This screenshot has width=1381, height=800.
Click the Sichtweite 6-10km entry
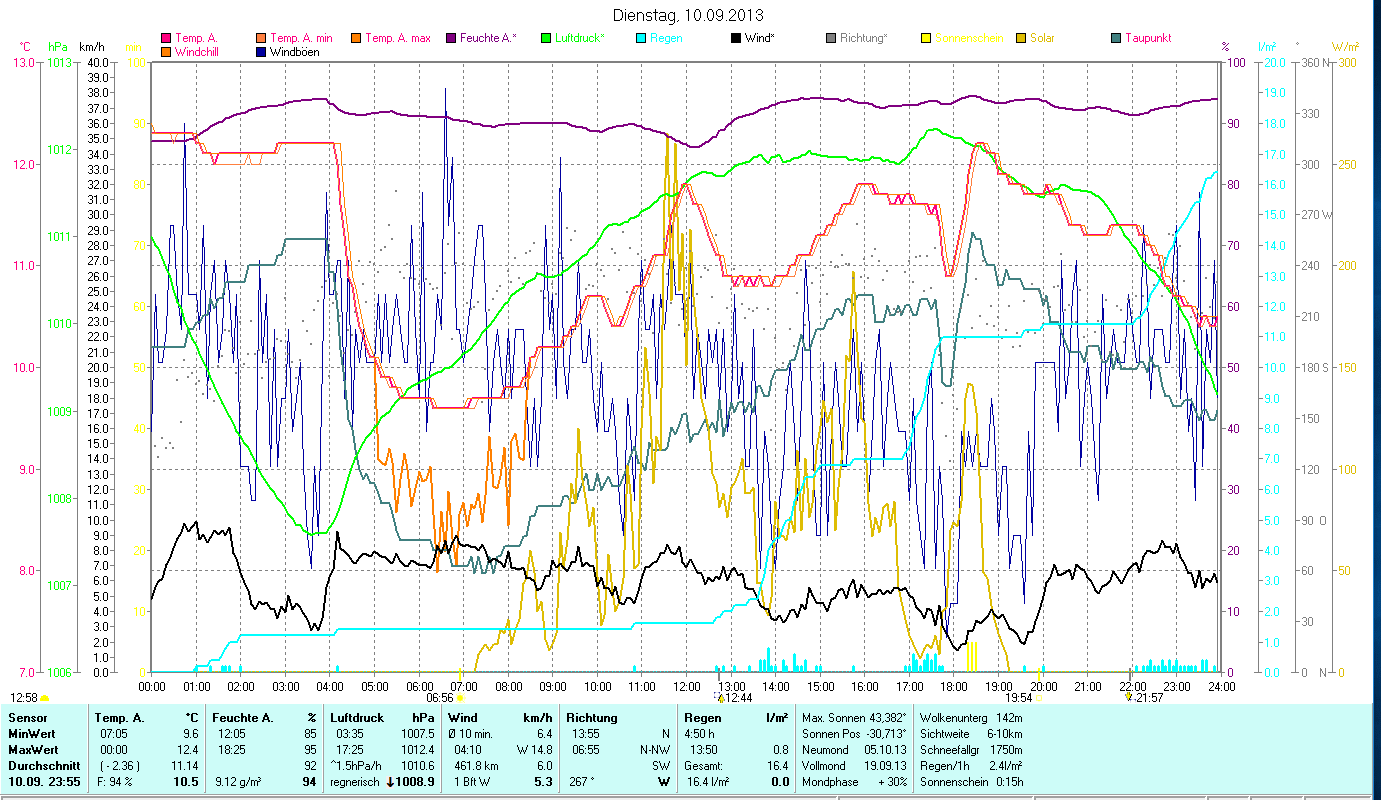pyautogui.click(x=971, y=734)
